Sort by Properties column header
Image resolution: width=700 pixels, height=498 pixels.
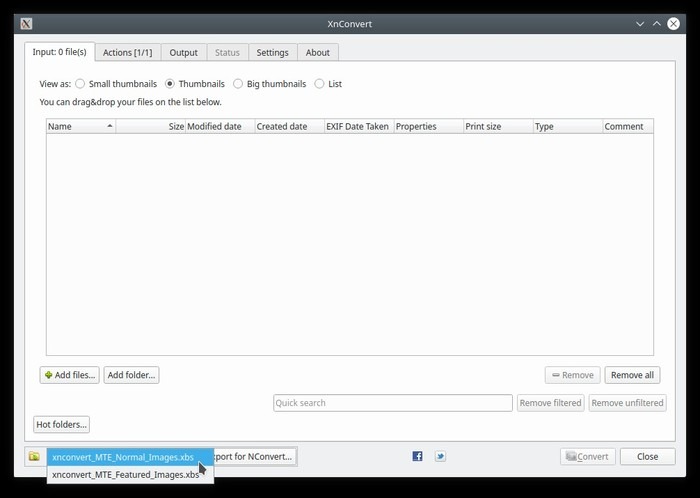pos(429,126)
